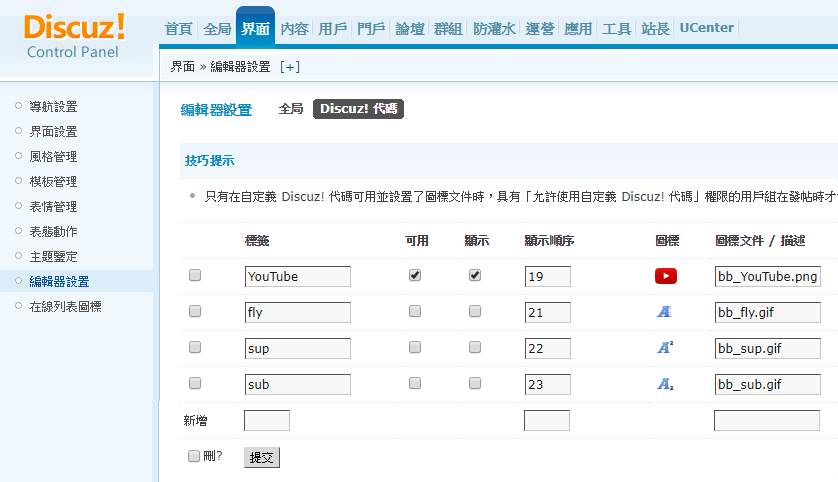Click the bb_YouTube.png icon file field
The width and height of the screenshot is (838, 482).
pyautogui.click(x=767, y=276)
